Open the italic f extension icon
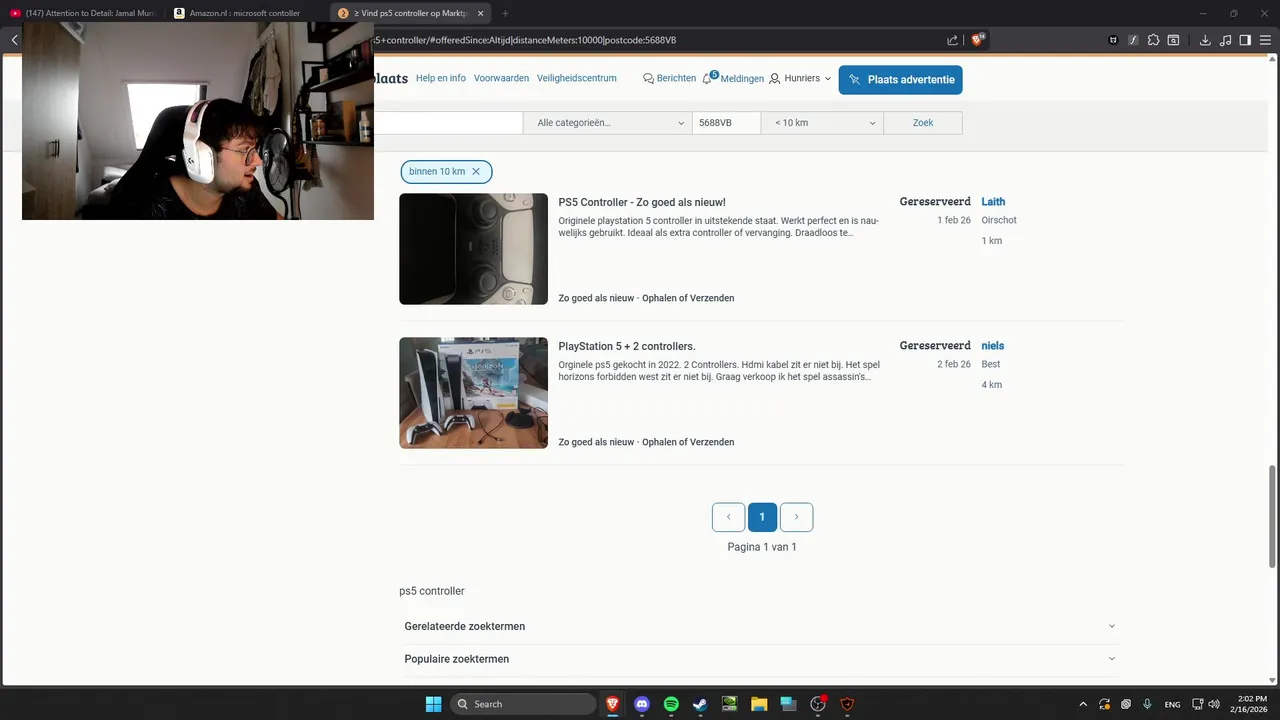 click(1133, 40)
